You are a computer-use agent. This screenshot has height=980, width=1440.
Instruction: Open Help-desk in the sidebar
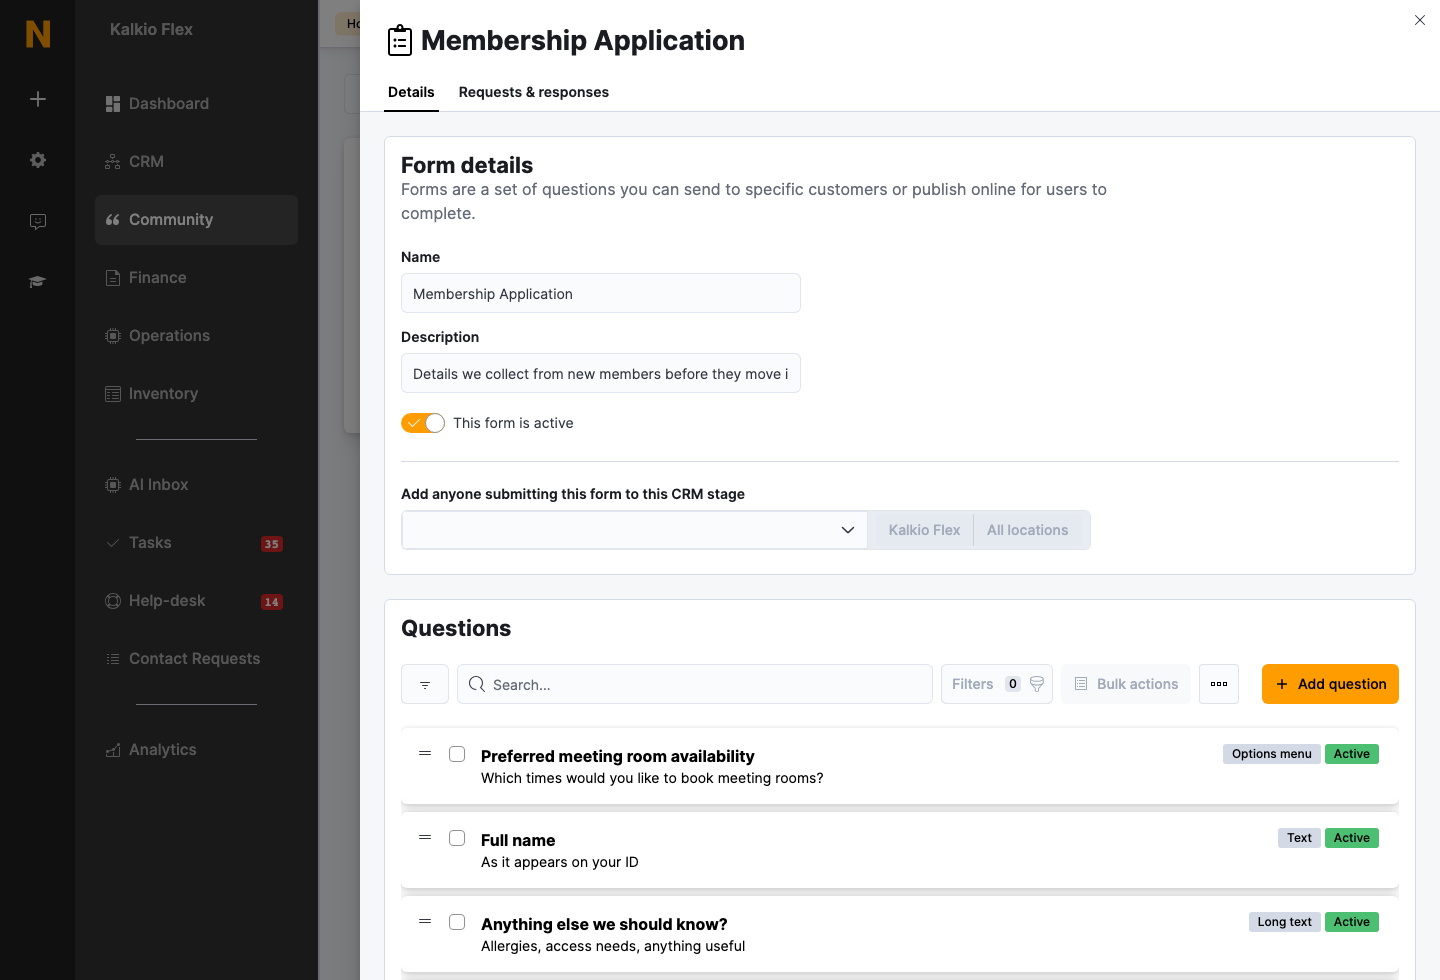[x=196, y=601]
